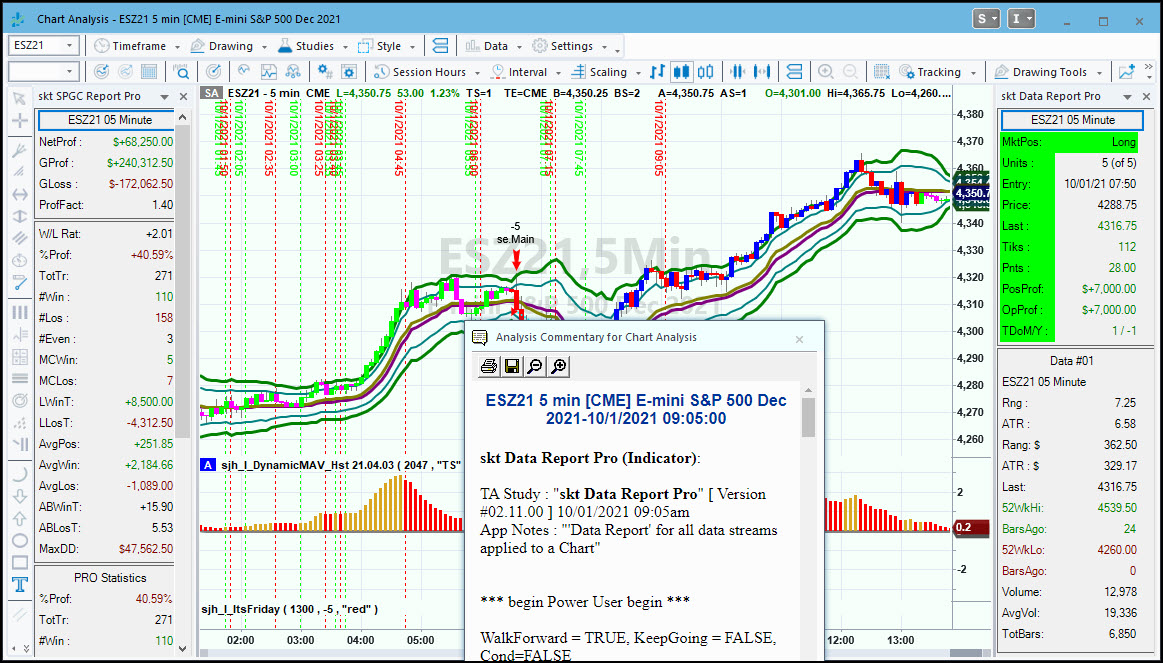Select the Text drawing tool in sidebar
This screenshot has height=663, width=1163.
pyautogui.click(x=20, y=584)
